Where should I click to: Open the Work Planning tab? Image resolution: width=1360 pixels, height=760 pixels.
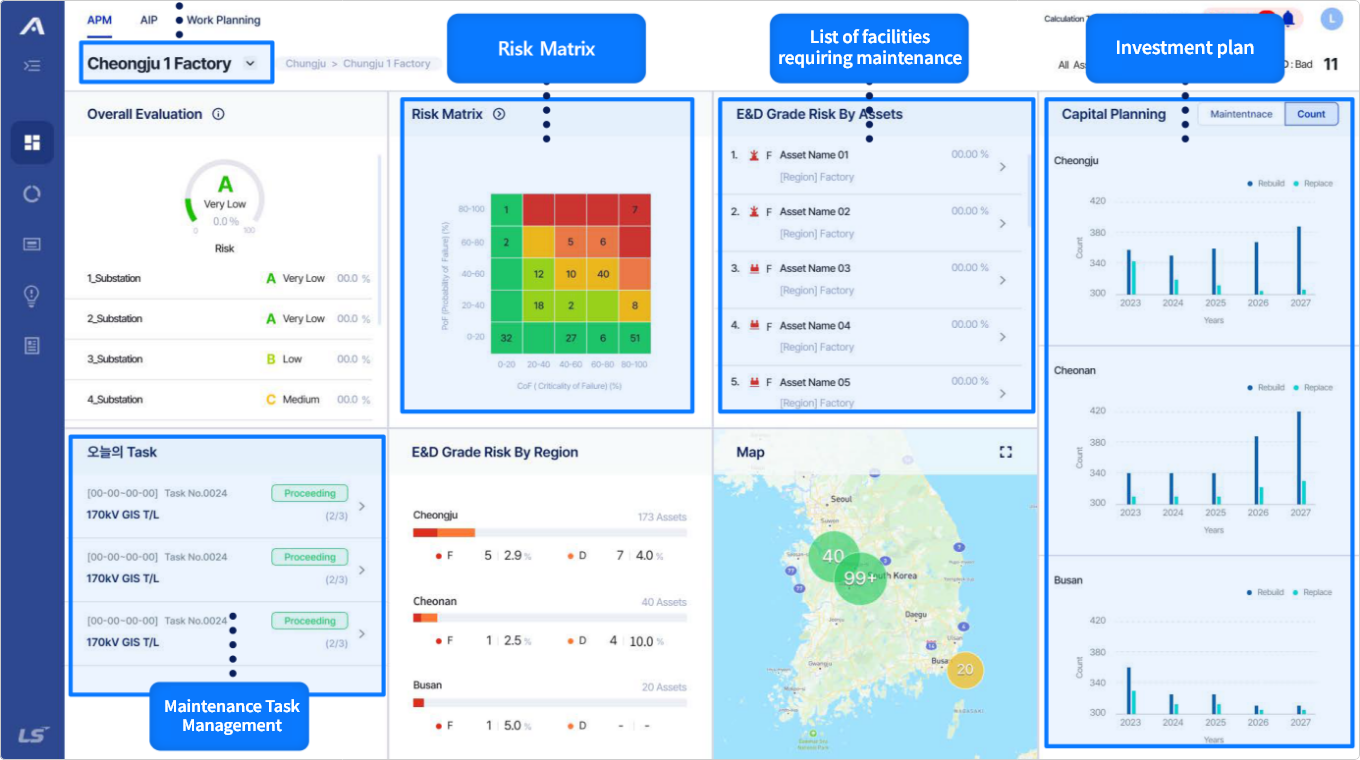coord(223,20)
